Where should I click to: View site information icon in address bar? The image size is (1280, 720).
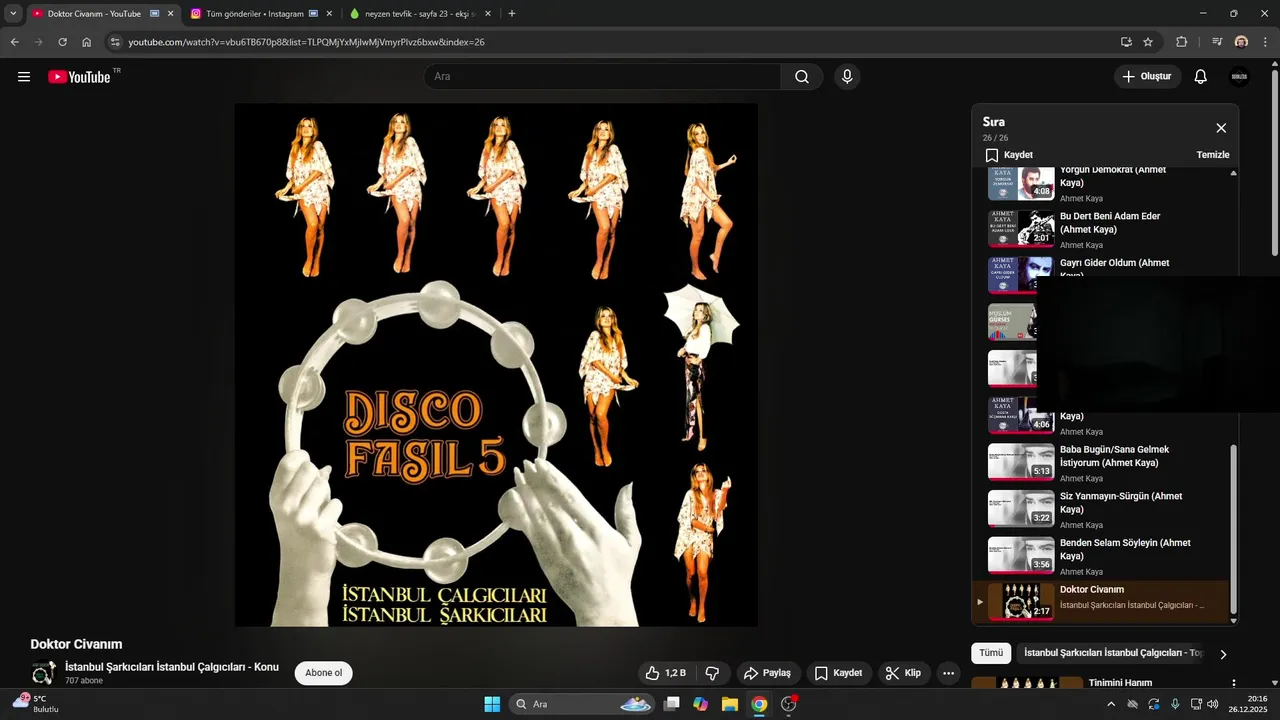[x=115, y=42]
